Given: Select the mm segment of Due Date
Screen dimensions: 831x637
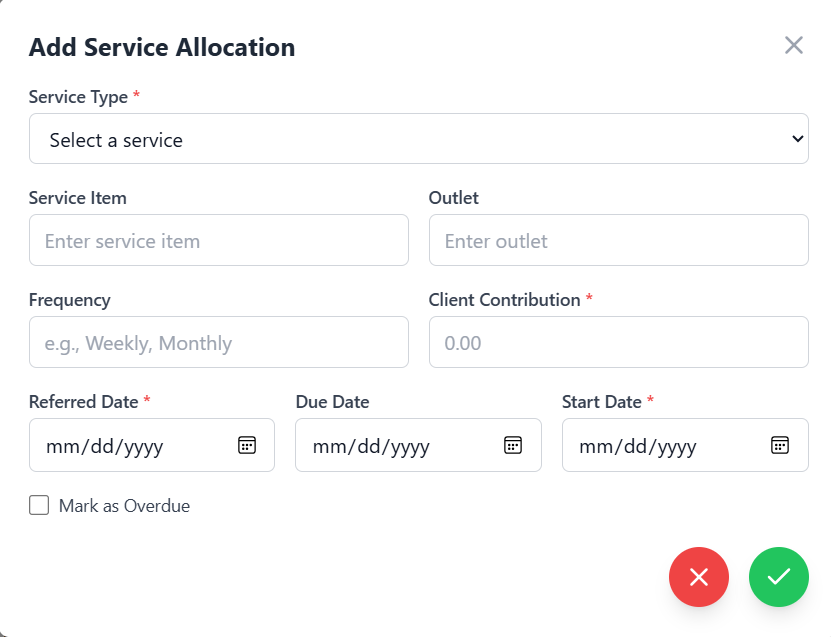Looking at the screenshot, I should (327, 446).
